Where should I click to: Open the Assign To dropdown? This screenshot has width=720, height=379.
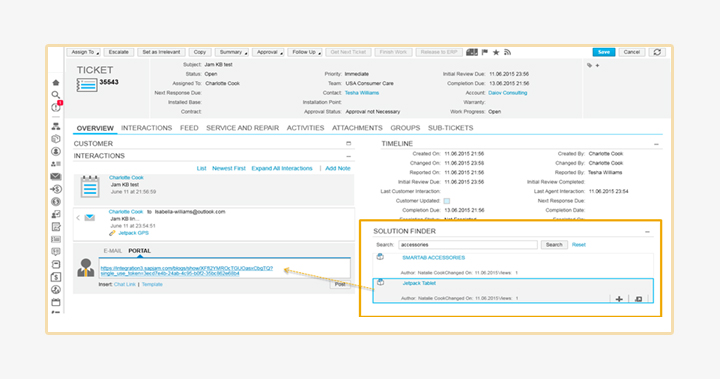pyautogui.click(x=84, y=52)
